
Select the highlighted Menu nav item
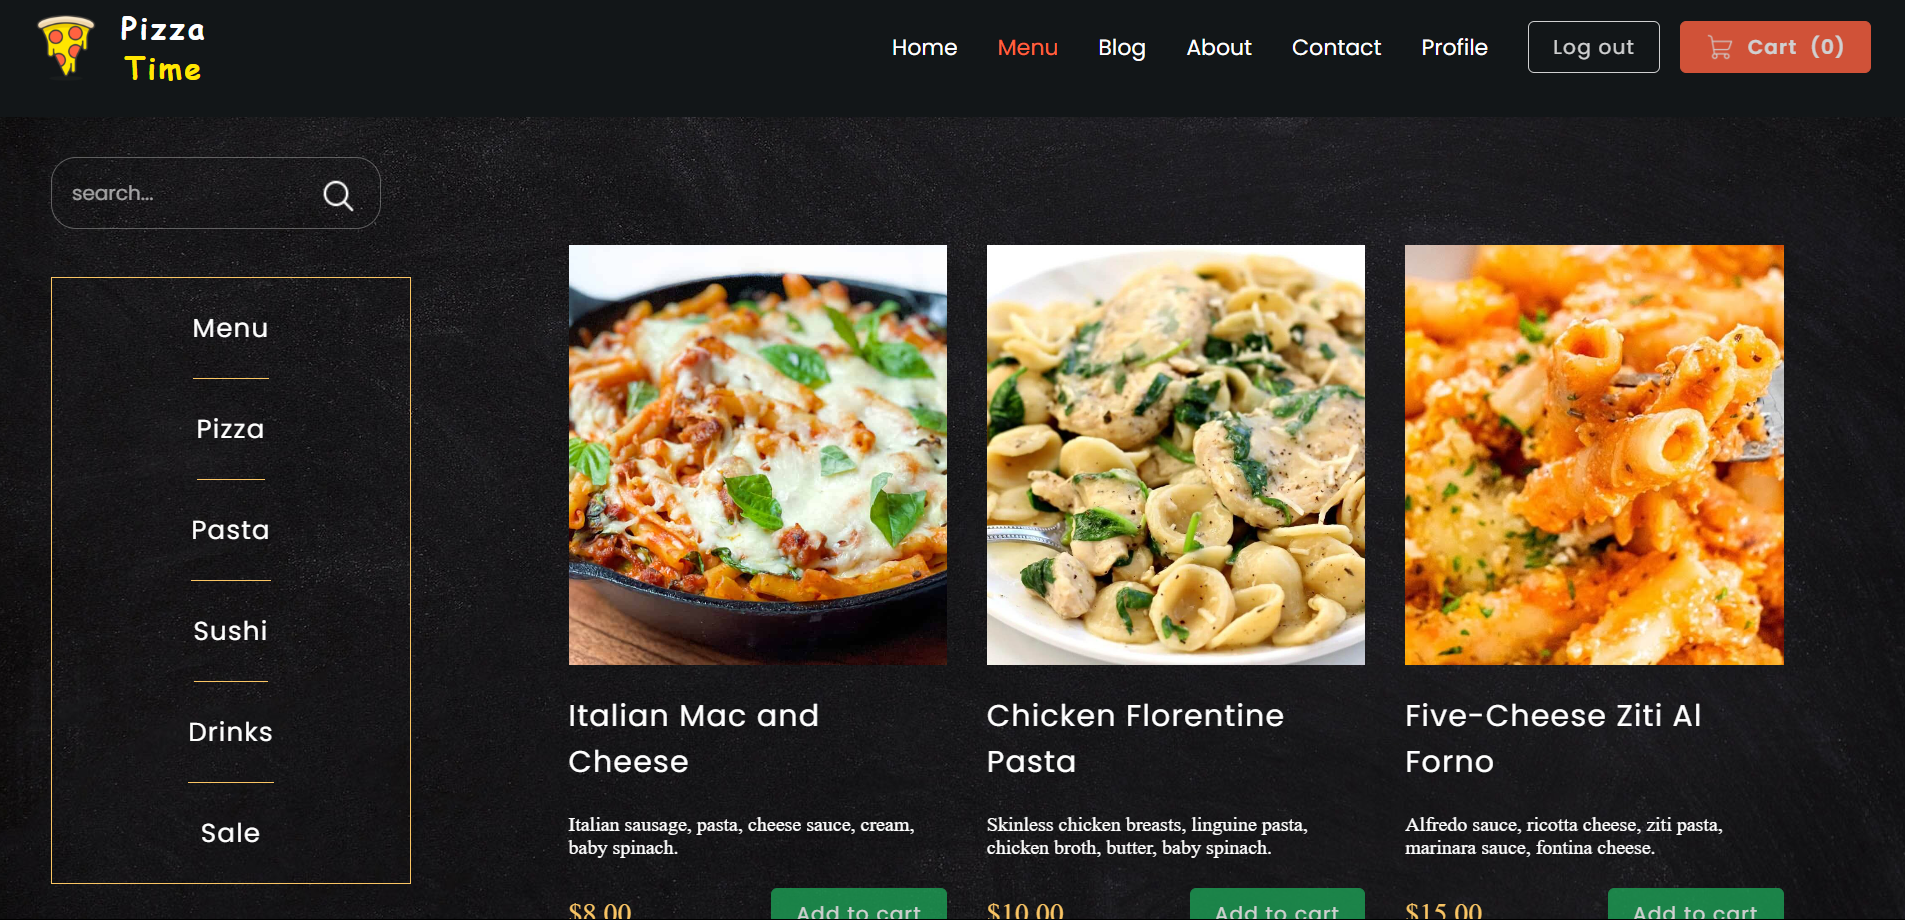pos(1027,47)
